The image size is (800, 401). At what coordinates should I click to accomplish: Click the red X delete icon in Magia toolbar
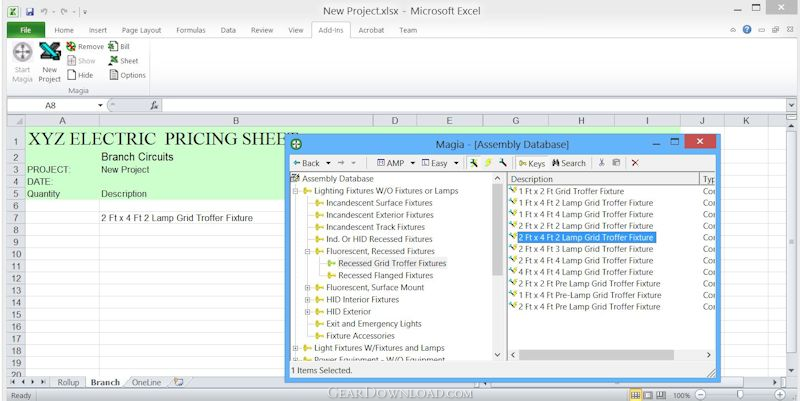pos(635,163)
